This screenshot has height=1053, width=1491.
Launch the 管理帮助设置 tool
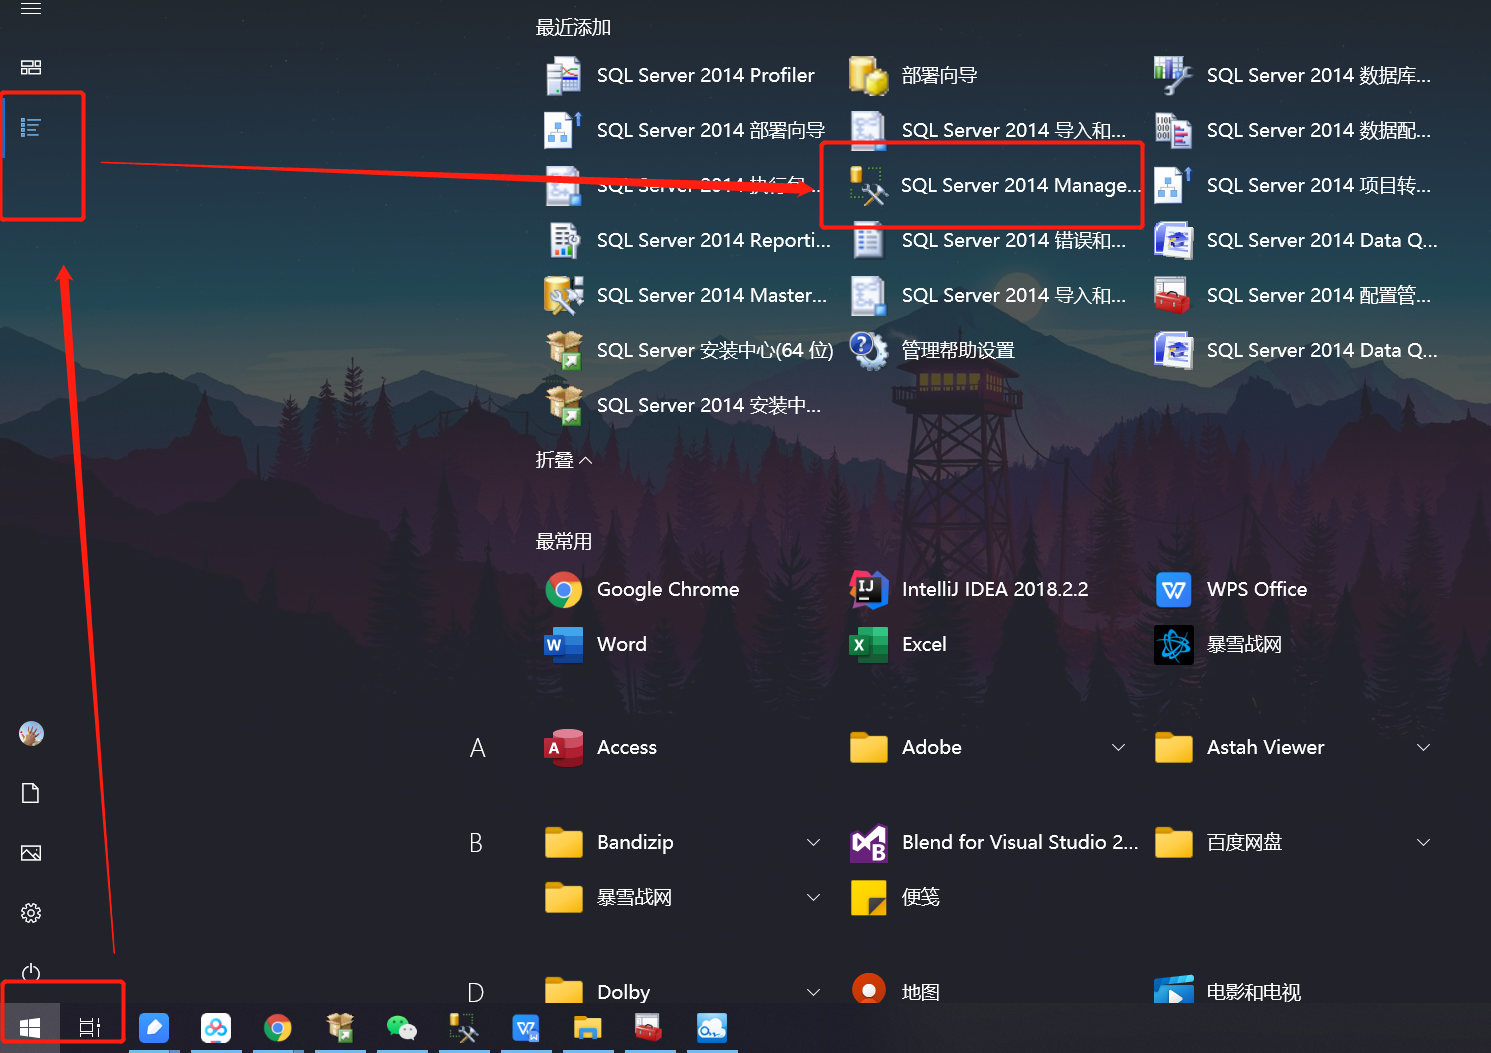coord(957,350)
